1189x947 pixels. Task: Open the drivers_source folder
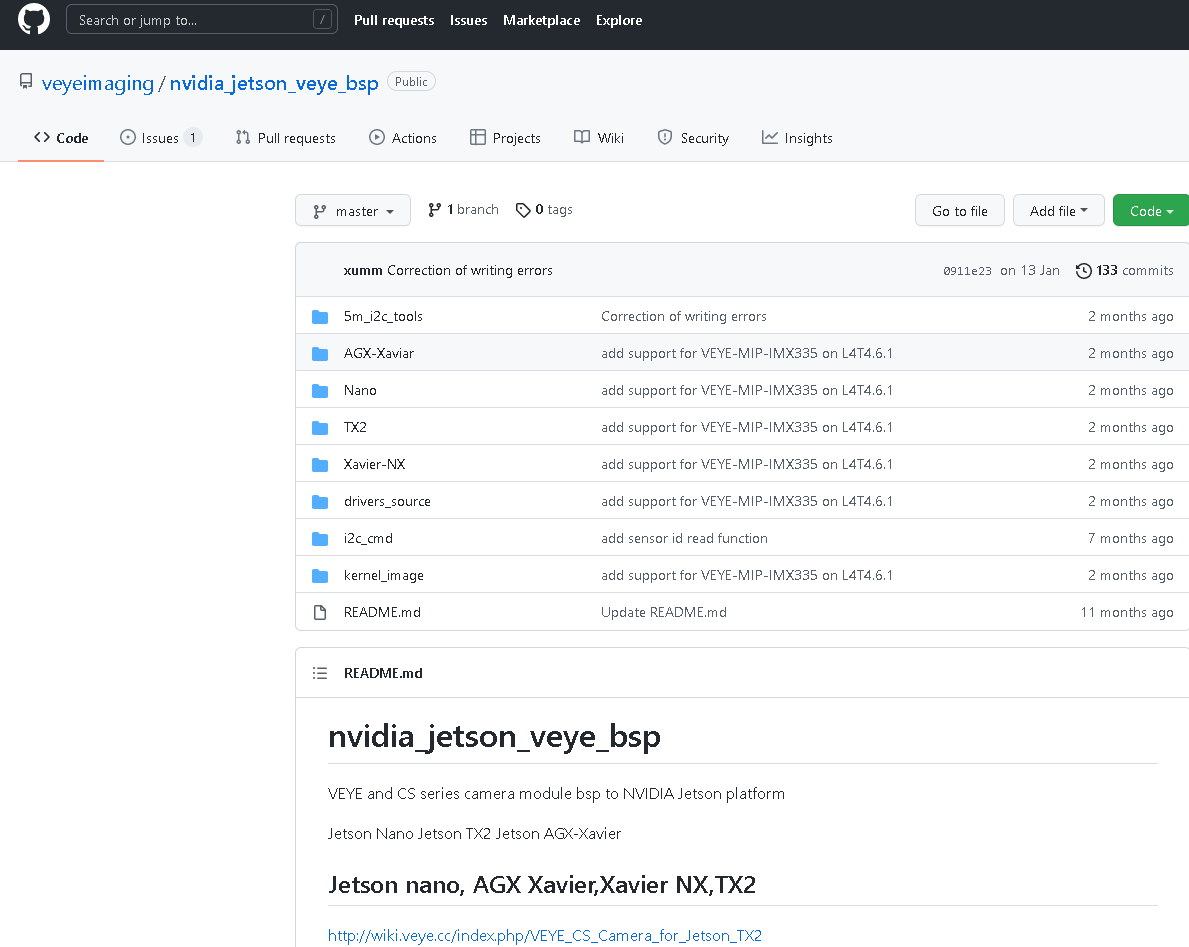(x=387, y=501)
